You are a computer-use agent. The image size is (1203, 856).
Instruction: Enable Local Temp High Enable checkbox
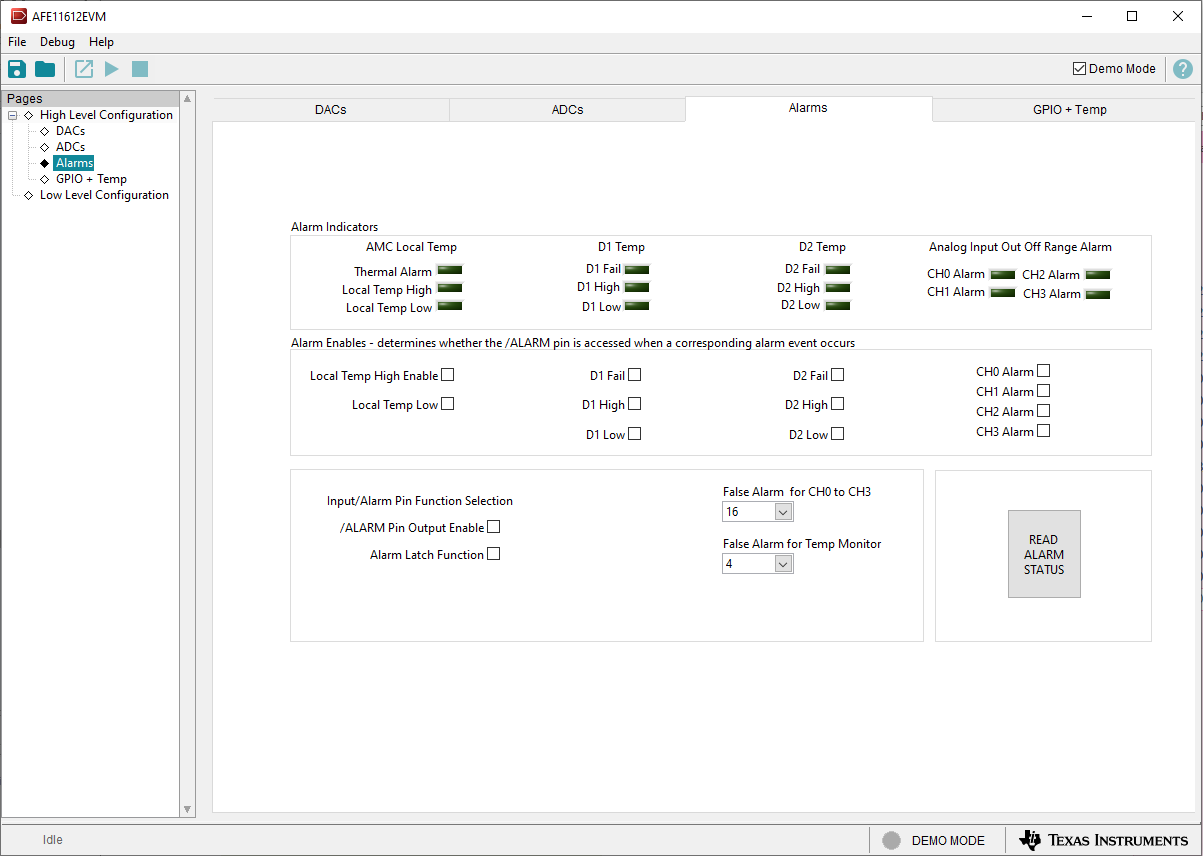[x=448, y=375]
